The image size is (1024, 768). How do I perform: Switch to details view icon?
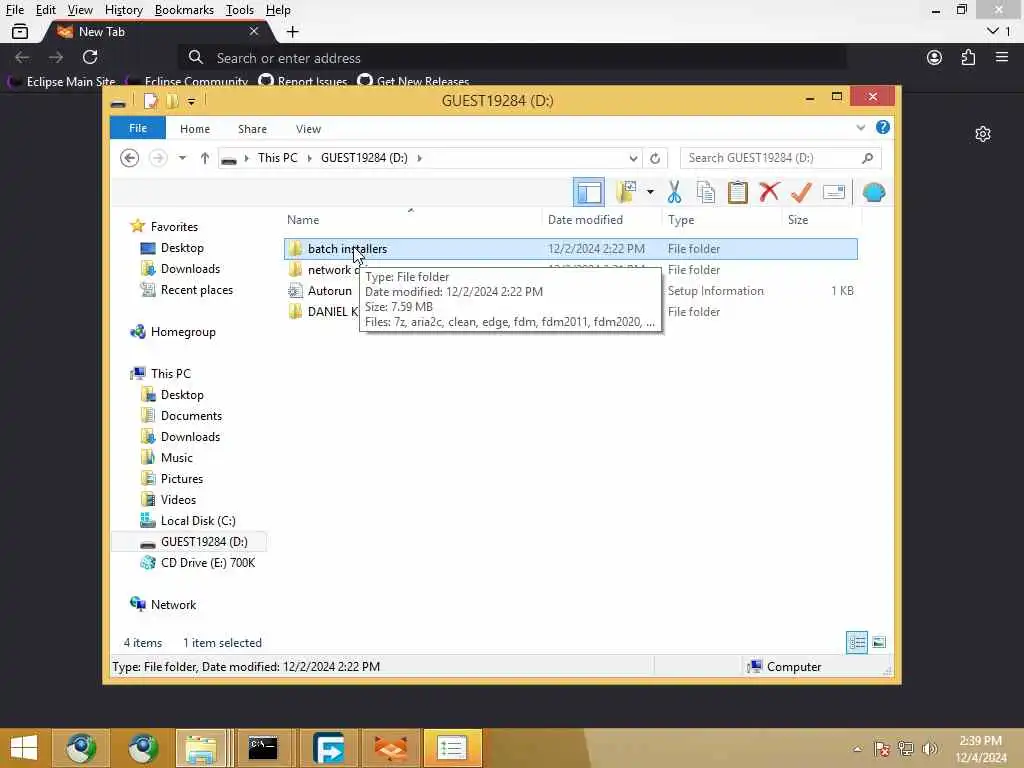pos(857,643)
